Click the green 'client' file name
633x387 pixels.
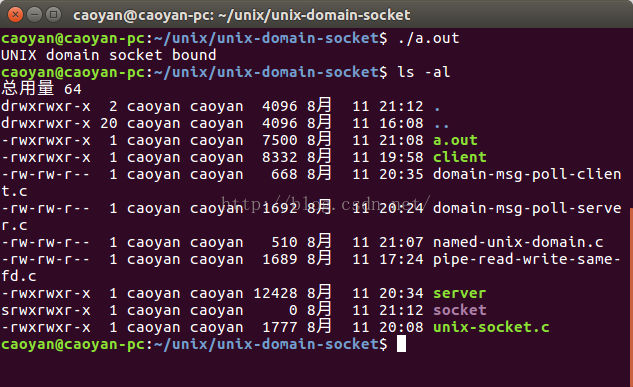[460, 157]
